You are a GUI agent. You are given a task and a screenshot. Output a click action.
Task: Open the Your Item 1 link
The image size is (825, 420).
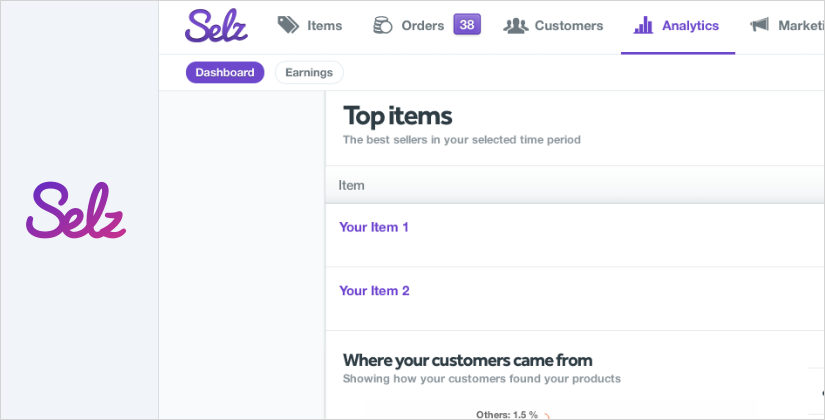coord(374,227)
